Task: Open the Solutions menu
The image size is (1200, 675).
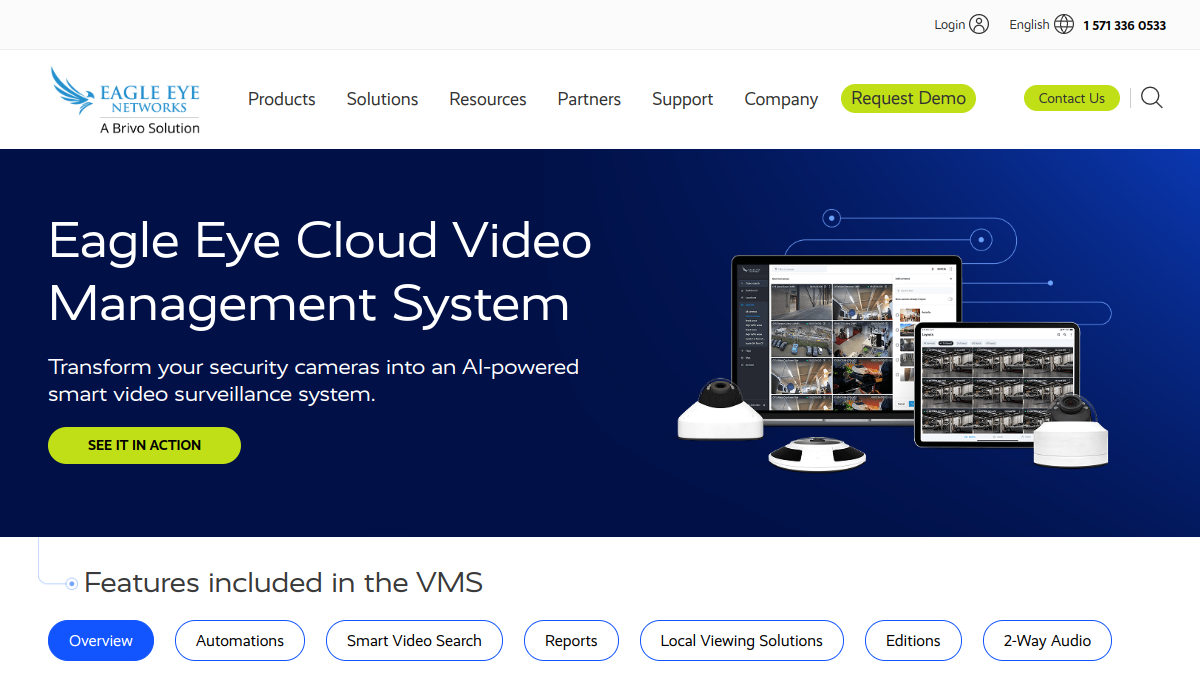Action: pyautogui.click(x=382, y=99)
